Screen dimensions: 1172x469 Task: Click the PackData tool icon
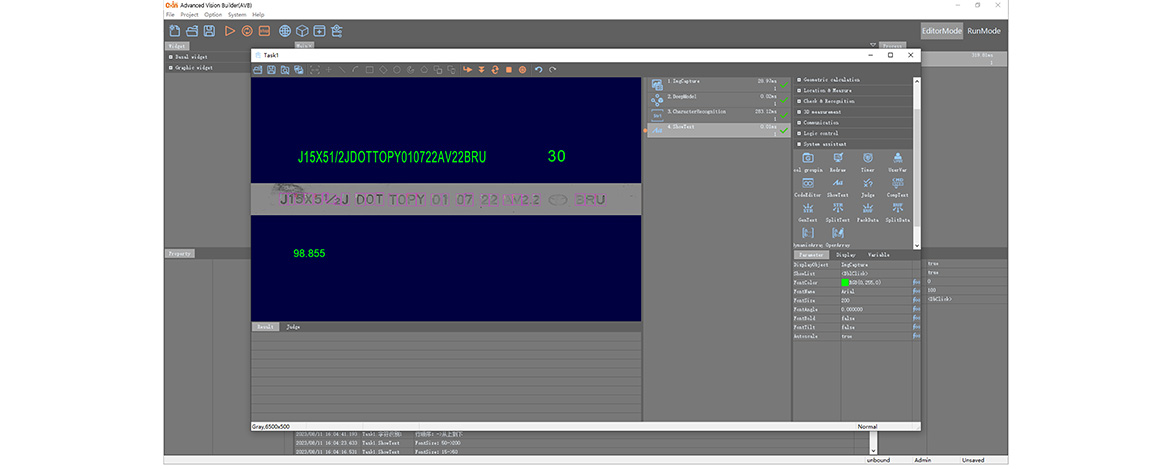867,209
